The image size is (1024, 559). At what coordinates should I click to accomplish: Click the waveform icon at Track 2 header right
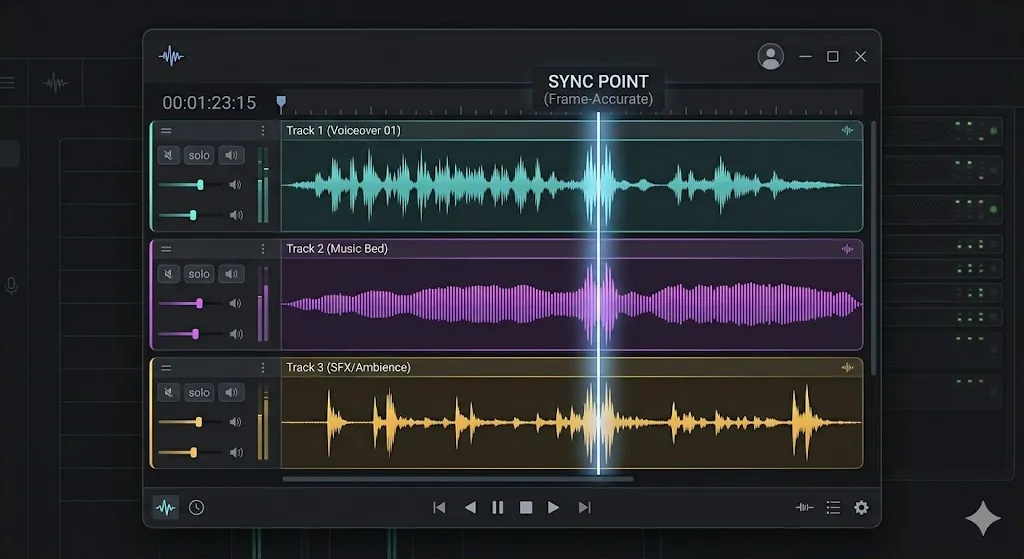(x=848, y=249)
